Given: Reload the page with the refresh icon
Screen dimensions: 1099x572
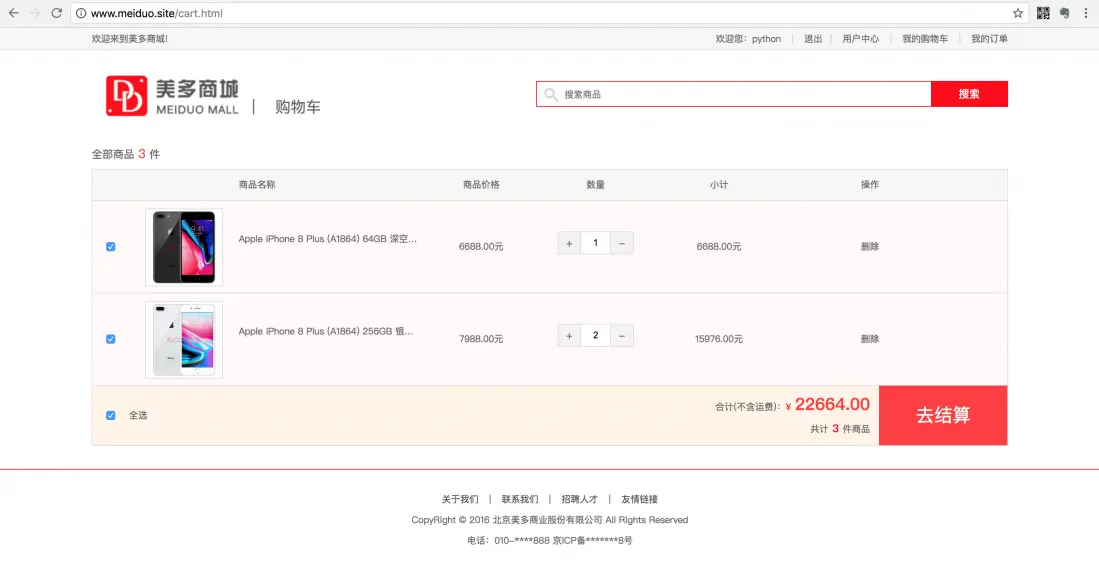Looking at the screenshot, I should click(x=57, y=13).
